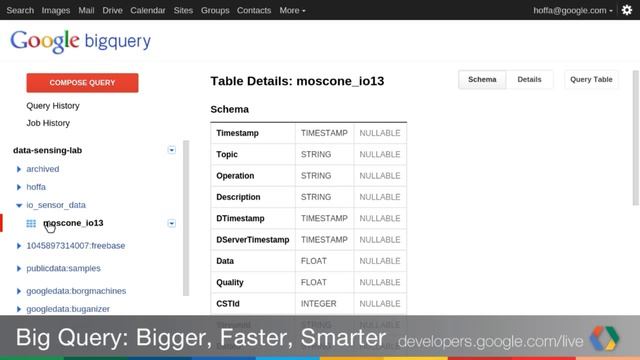This screenshot has width=640, height=360.
Task: Click the Quality field name
Action: point(230,282)
